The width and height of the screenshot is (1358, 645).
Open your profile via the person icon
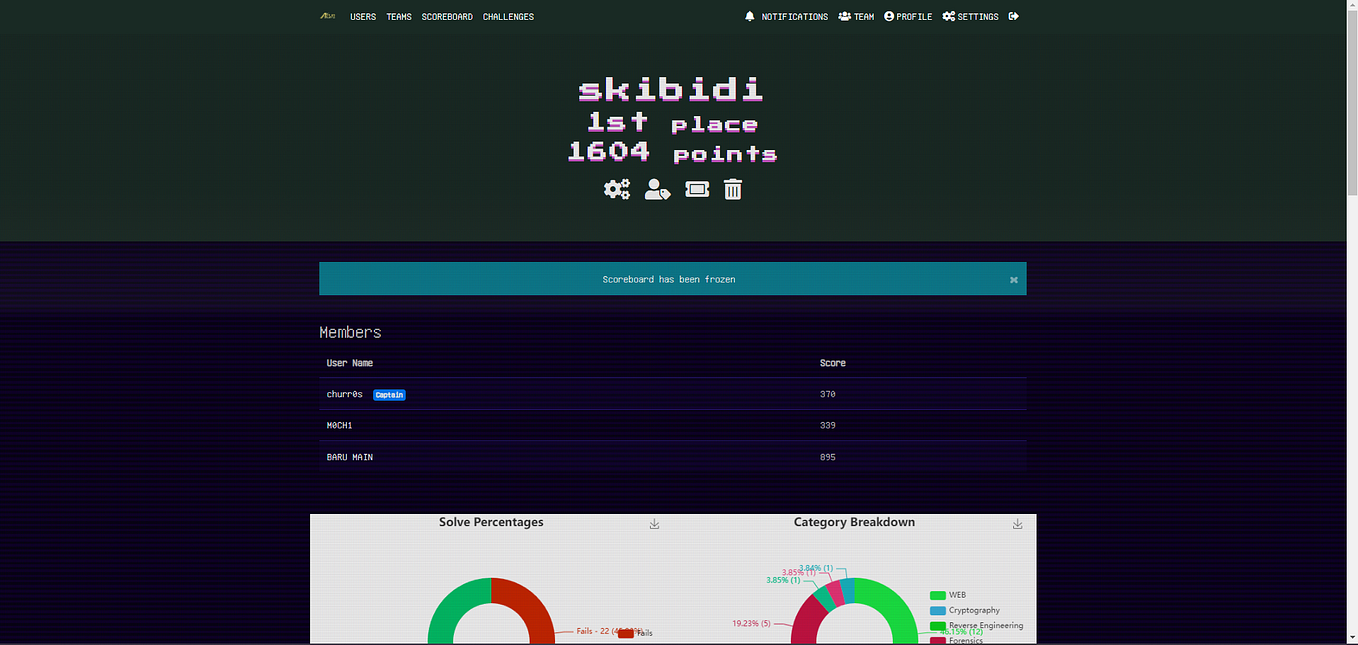pyautogui.click(x=907, y=16)
